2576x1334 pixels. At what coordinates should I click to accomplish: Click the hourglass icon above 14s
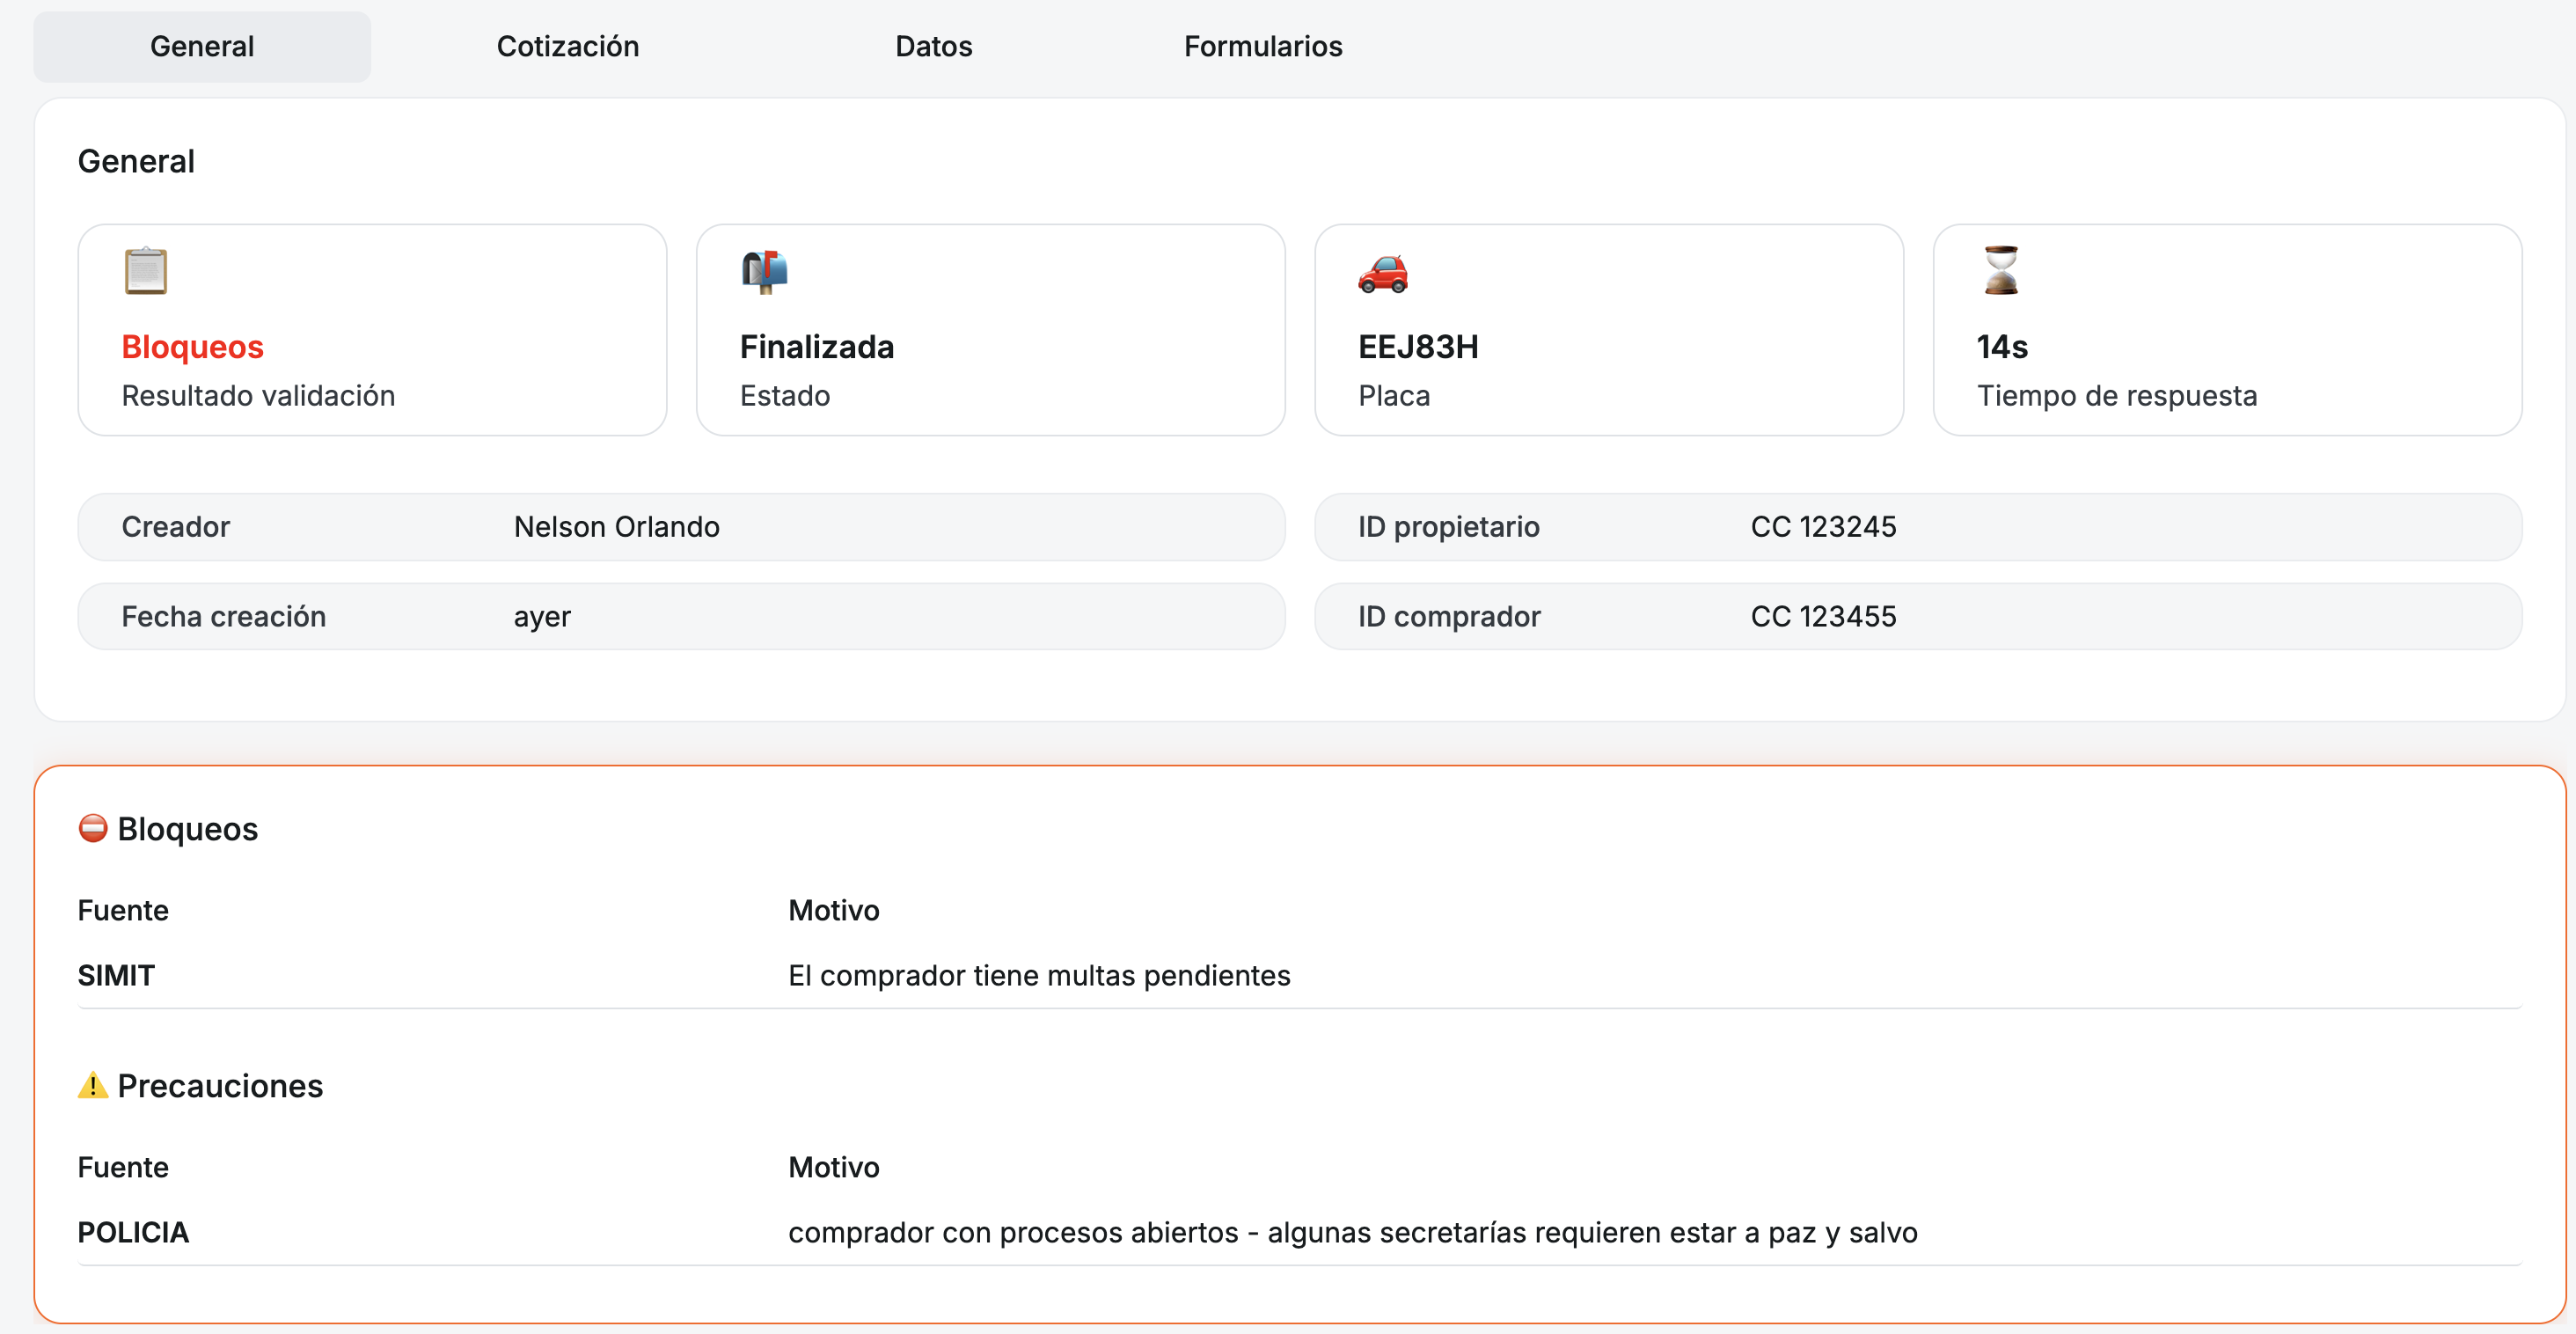(2001, 270)
